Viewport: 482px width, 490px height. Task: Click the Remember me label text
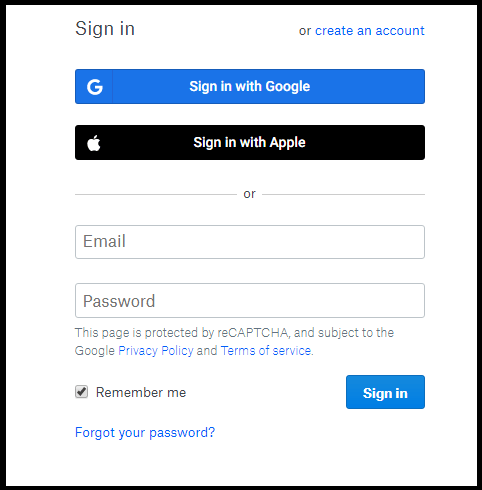pos(141,392)
